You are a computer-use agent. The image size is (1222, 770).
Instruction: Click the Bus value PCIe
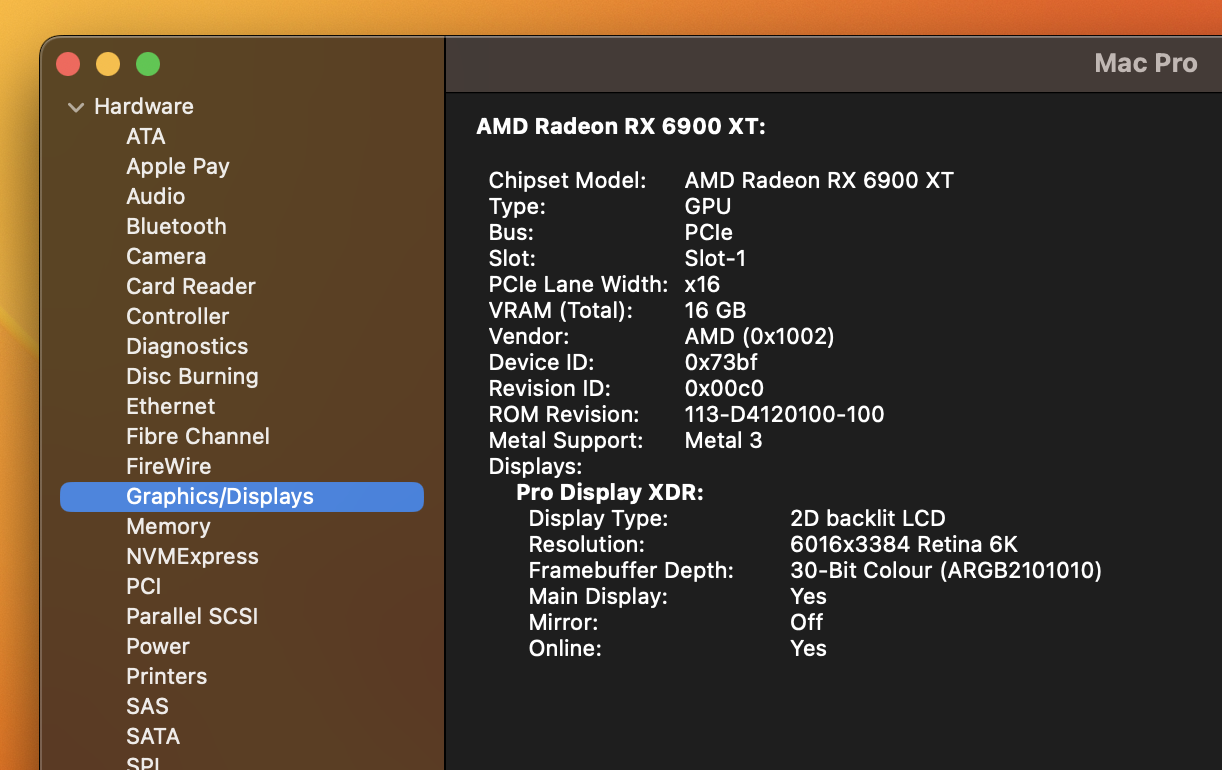click(x=709, y=232)
